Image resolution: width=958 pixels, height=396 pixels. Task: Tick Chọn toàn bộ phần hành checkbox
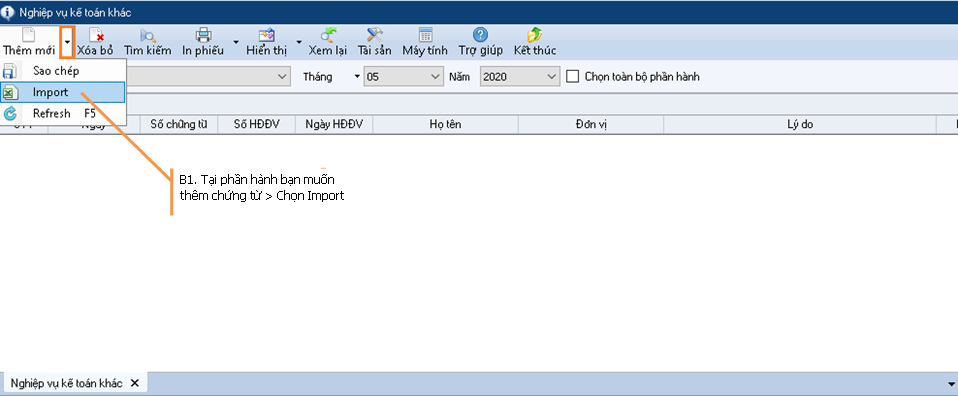572,76
